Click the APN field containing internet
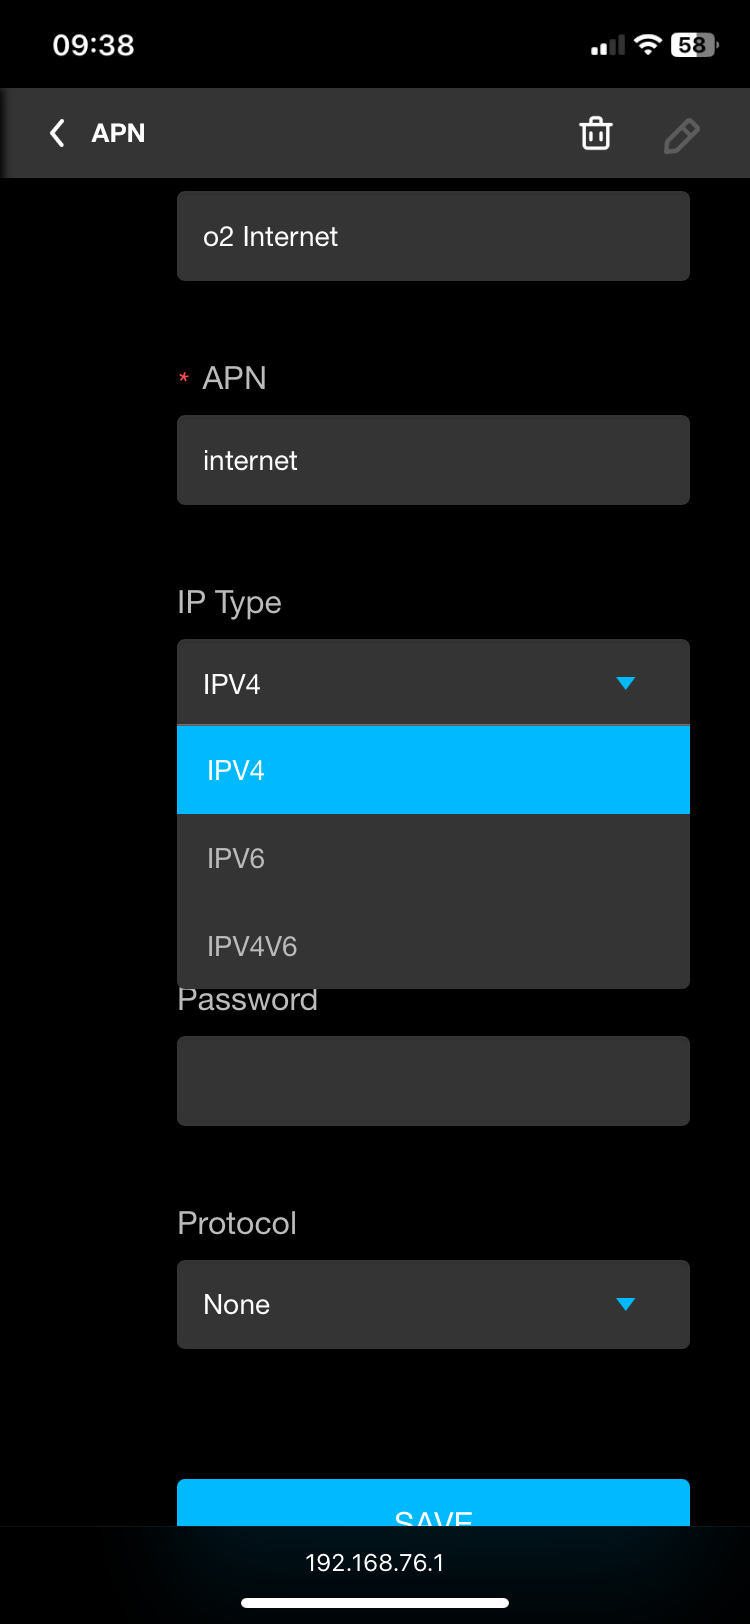The image size is (750, 1624). click(x=433, y=460)
